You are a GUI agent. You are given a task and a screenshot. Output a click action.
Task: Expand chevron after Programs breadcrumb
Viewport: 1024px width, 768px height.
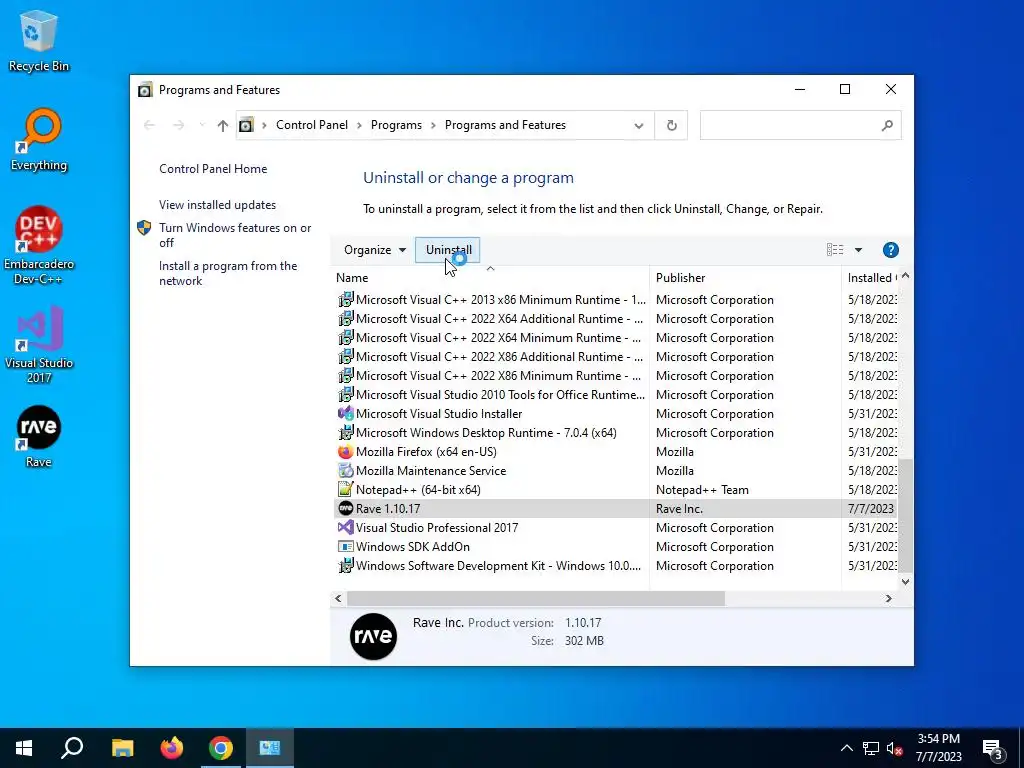coord(433,125)
